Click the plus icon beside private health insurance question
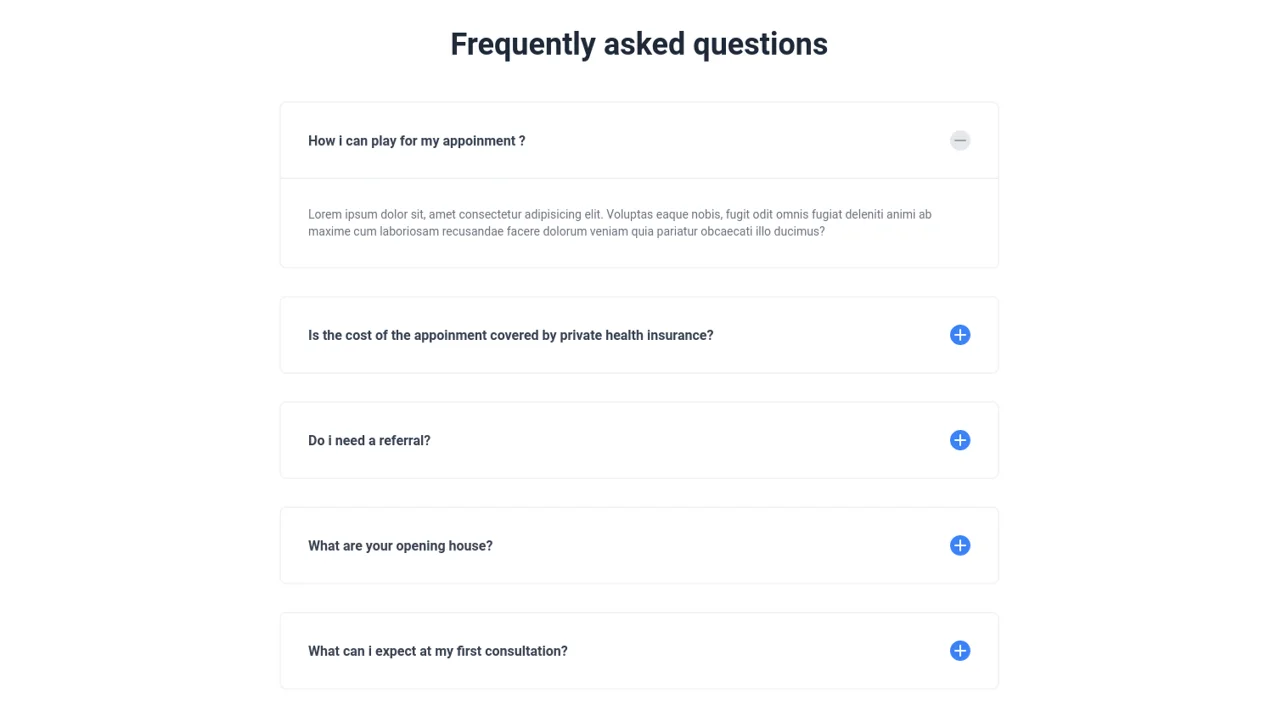 click(959, 335)
